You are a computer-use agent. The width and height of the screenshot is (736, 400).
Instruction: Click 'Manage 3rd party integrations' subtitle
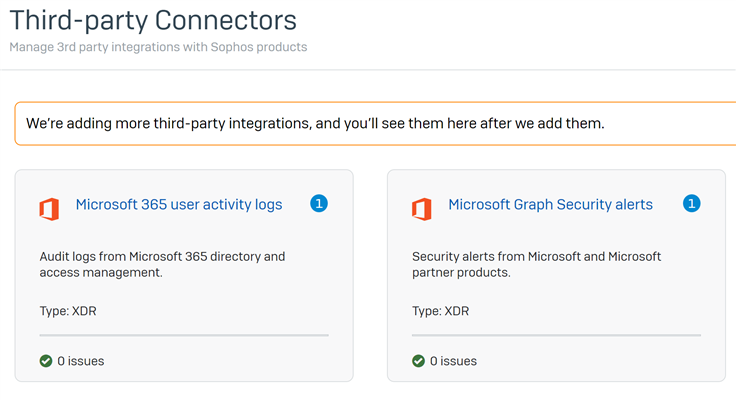coord(158,47)
